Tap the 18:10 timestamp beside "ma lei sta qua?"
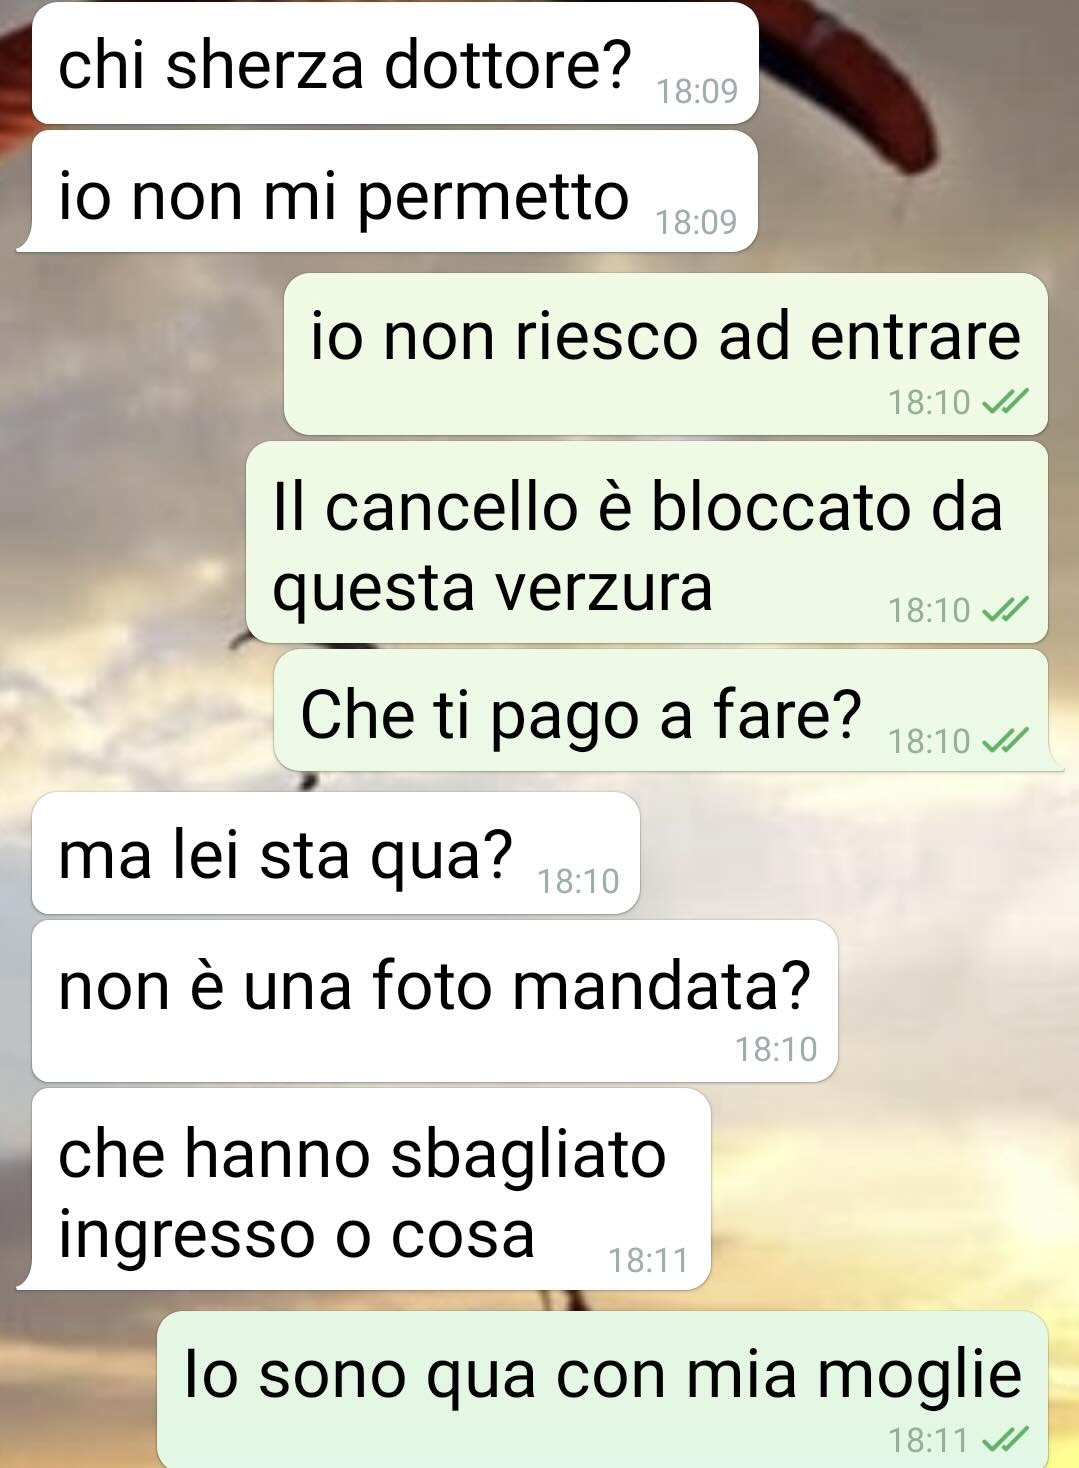The image size is (1079, 1468). pyautogui.click(x=578, y=881)
